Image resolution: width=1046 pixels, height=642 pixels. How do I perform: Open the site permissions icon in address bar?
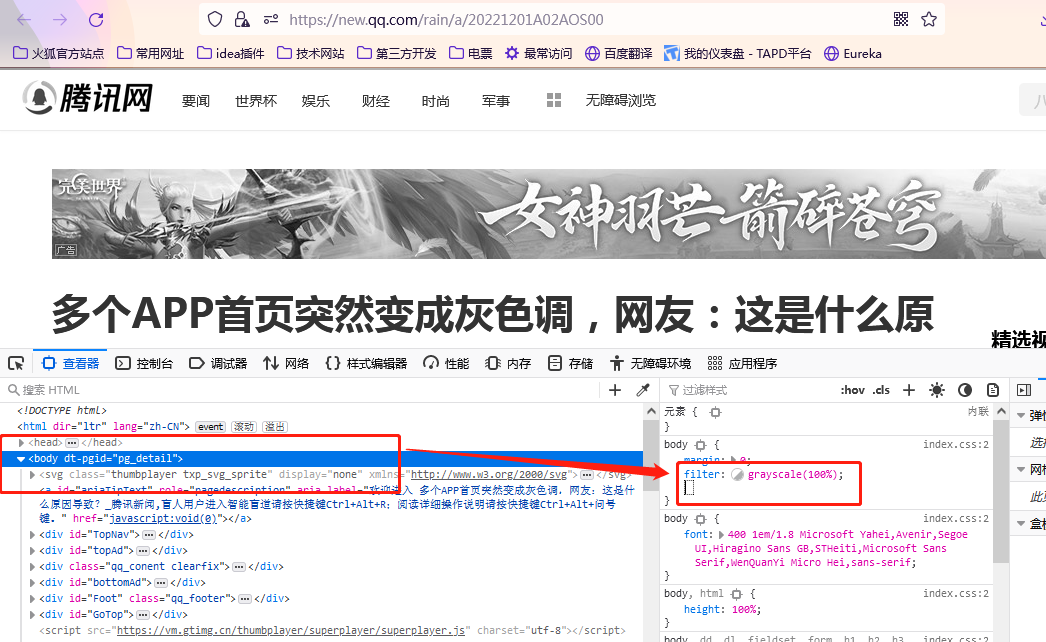pyautogui.click(x=271, y=20)
